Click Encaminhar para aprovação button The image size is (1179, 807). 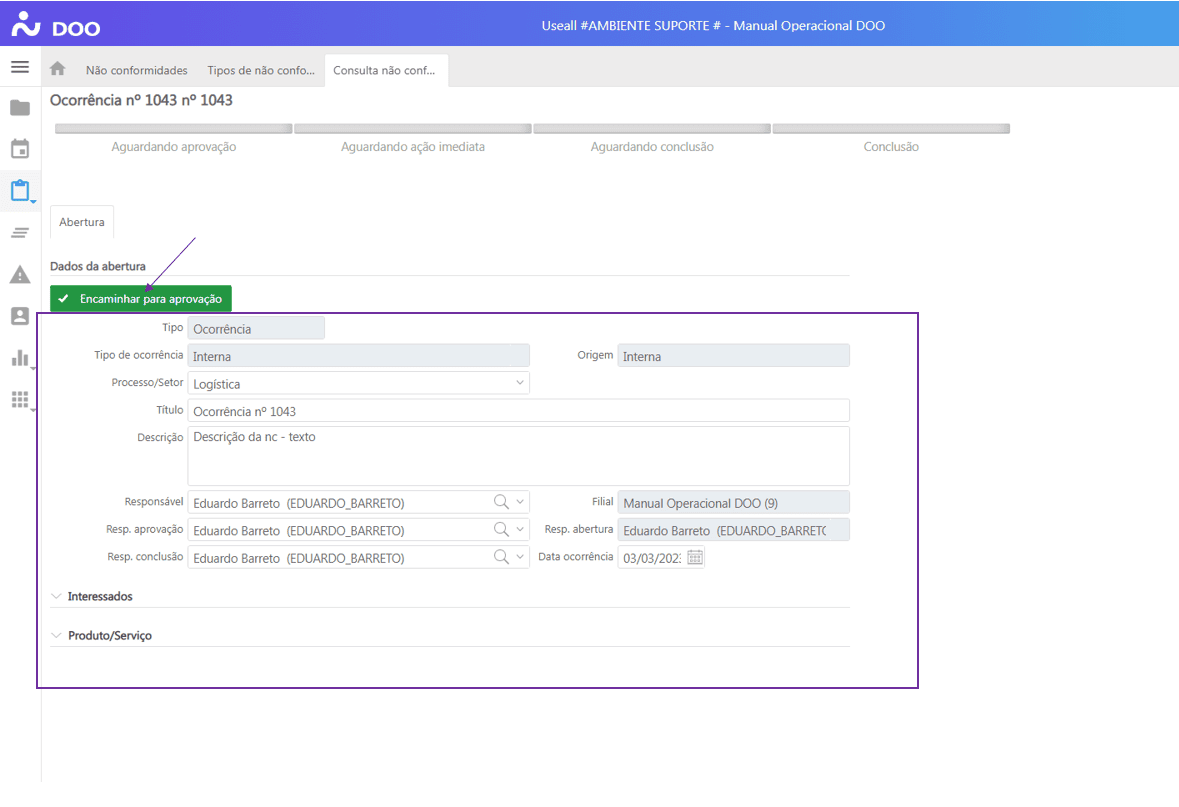141,299
